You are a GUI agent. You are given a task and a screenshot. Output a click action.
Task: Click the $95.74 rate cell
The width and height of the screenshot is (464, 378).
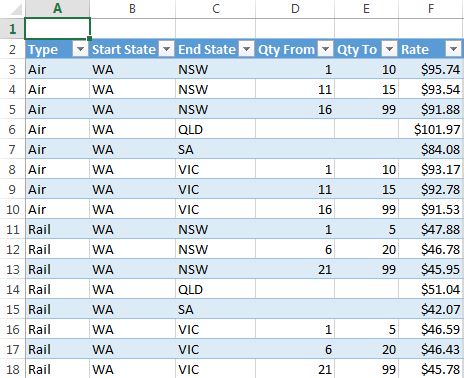point(431,69)
